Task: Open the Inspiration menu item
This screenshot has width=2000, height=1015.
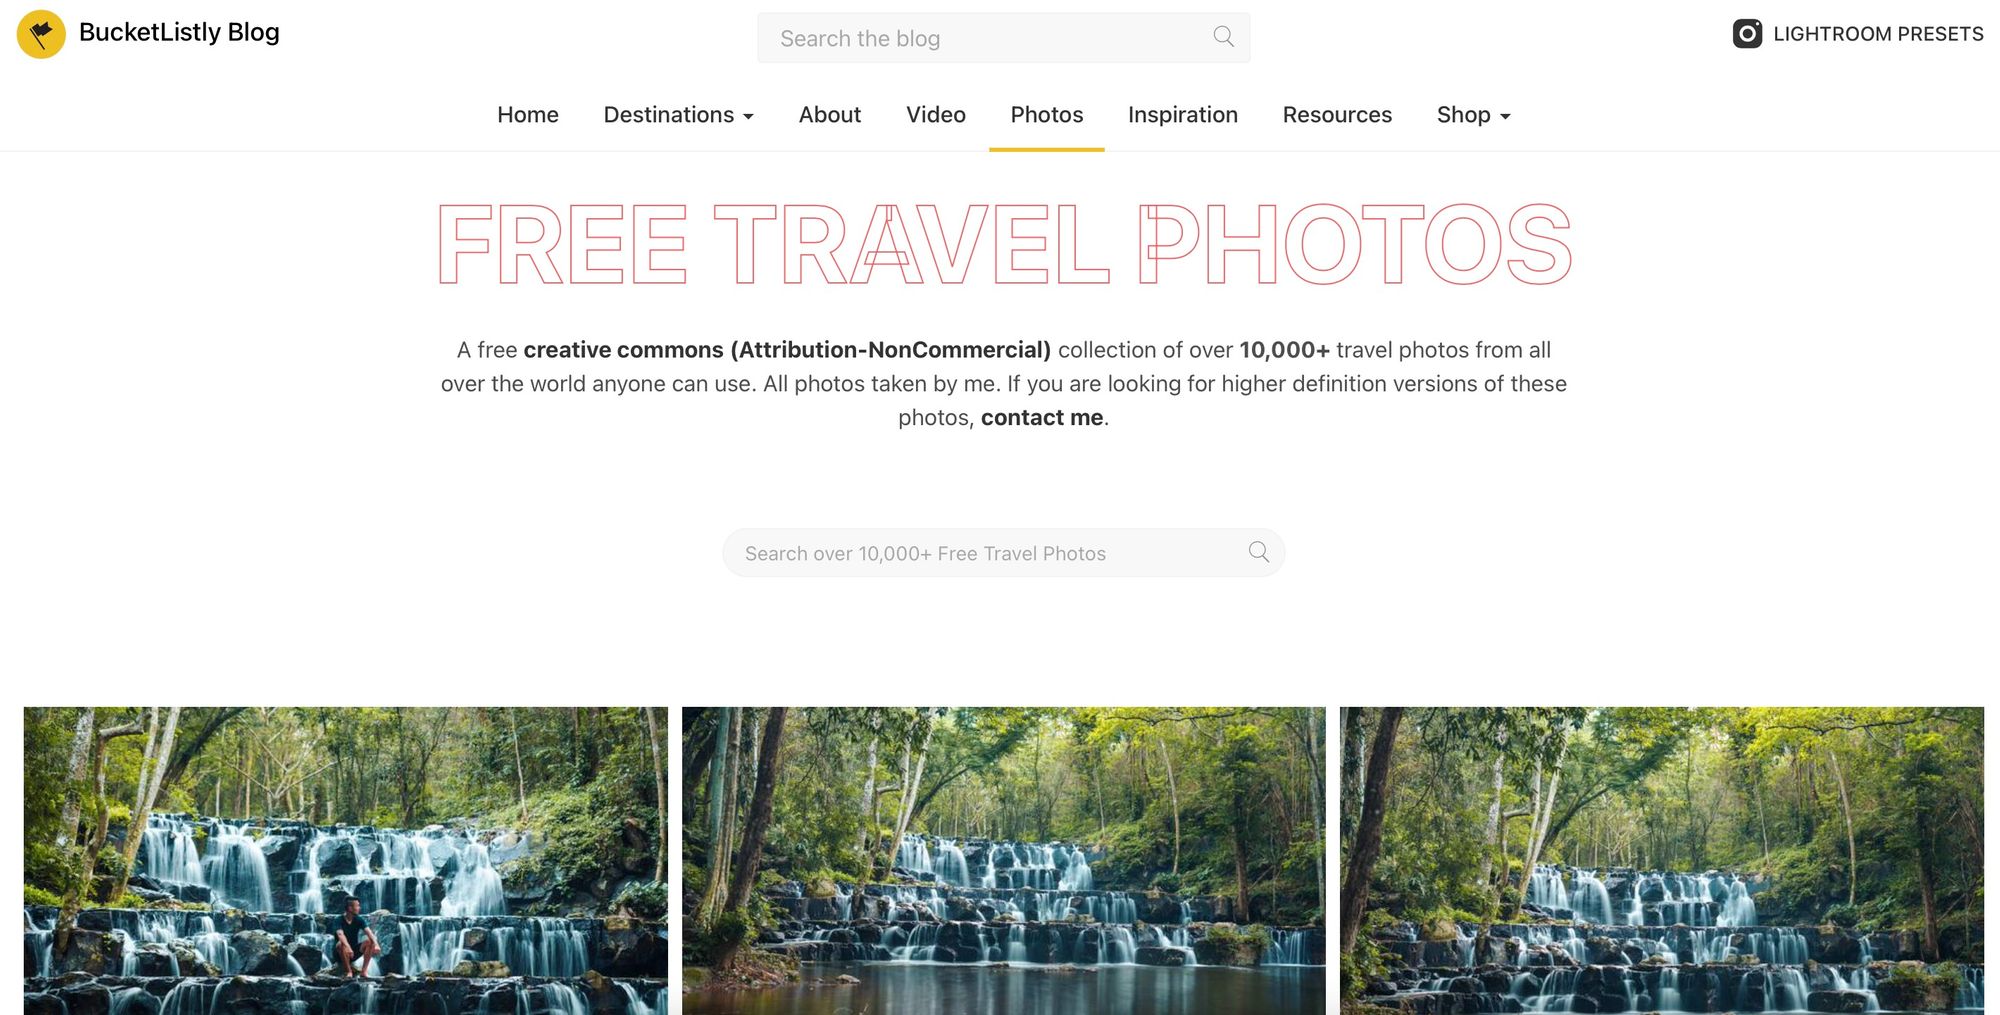Action: click(x=1182, y=115)
